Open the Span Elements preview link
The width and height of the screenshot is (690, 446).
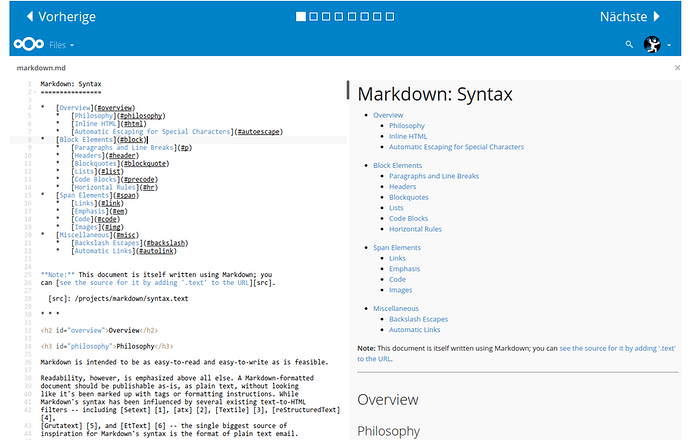(x=397, y=248)
